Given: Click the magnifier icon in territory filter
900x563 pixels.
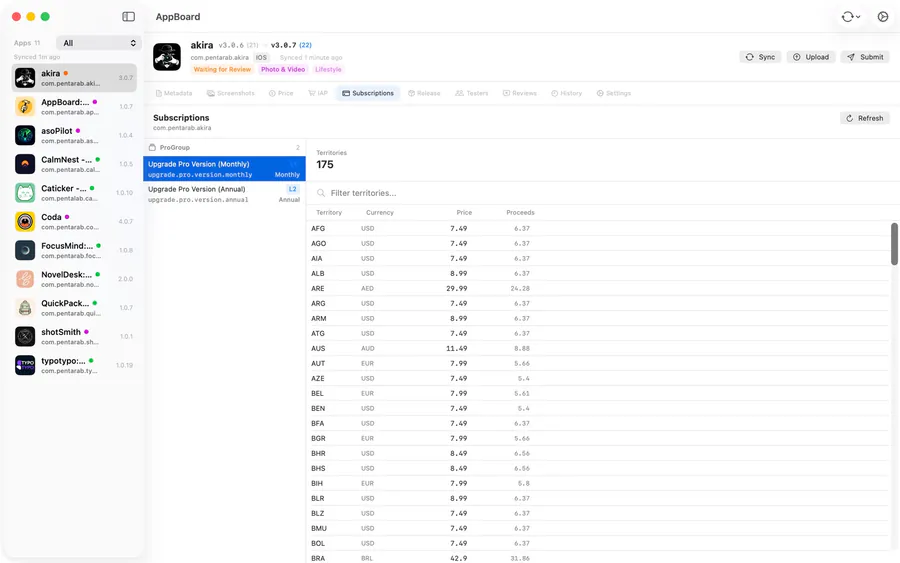Looking at the screenshot, I should (321, 193).
